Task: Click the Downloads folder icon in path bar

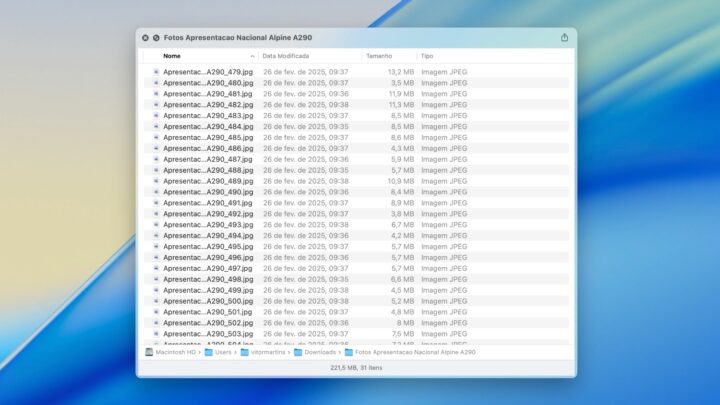Action: coord(298,352)
